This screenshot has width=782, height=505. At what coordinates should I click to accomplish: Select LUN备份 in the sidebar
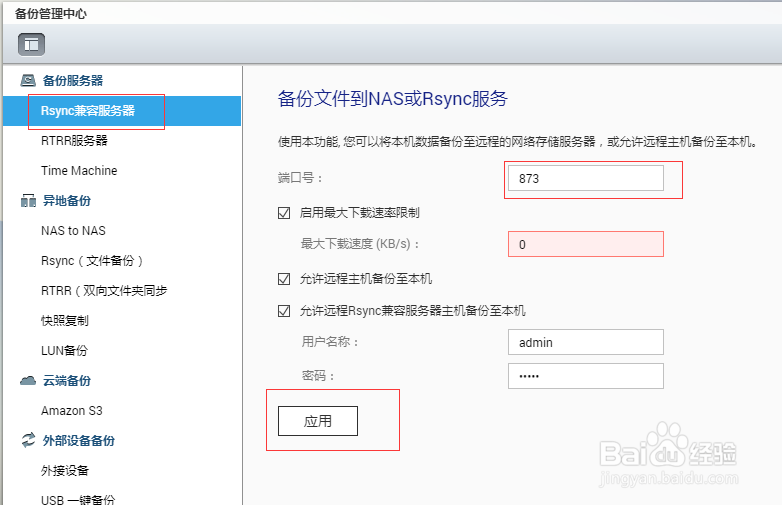coord(64,351)
